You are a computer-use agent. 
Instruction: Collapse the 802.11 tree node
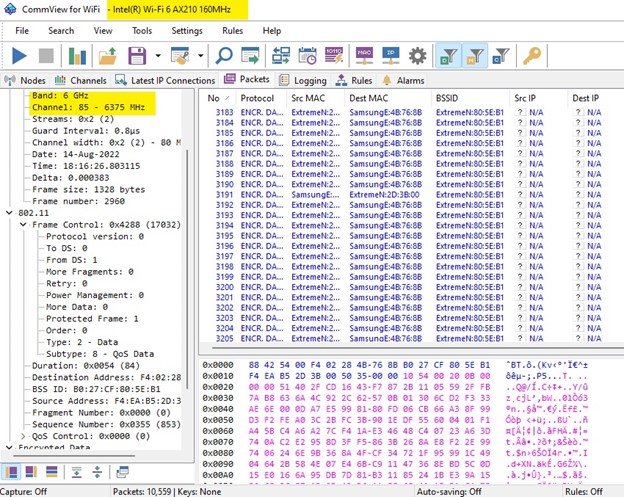pyautogui.click(x=9, y=213)
